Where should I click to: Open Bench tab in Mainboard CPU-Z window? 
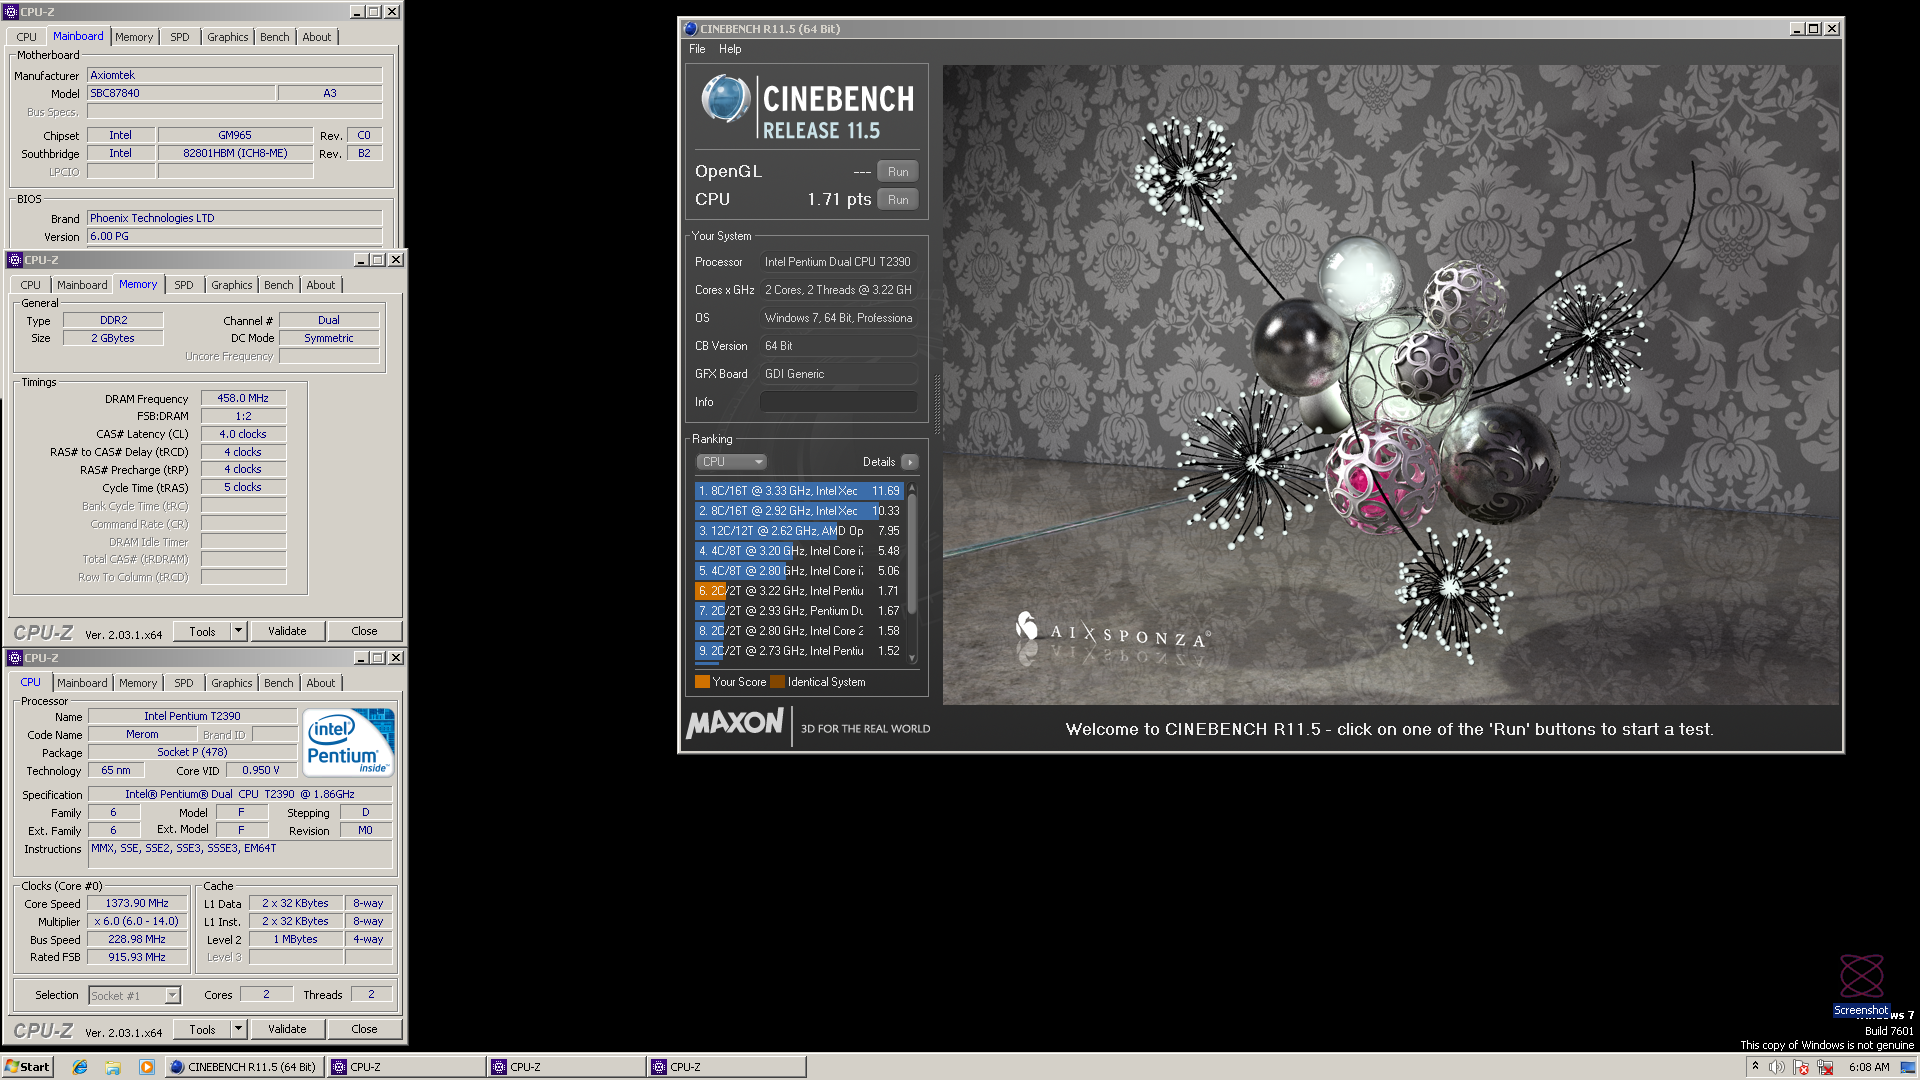pyautogui.click(x=275, y=37)
